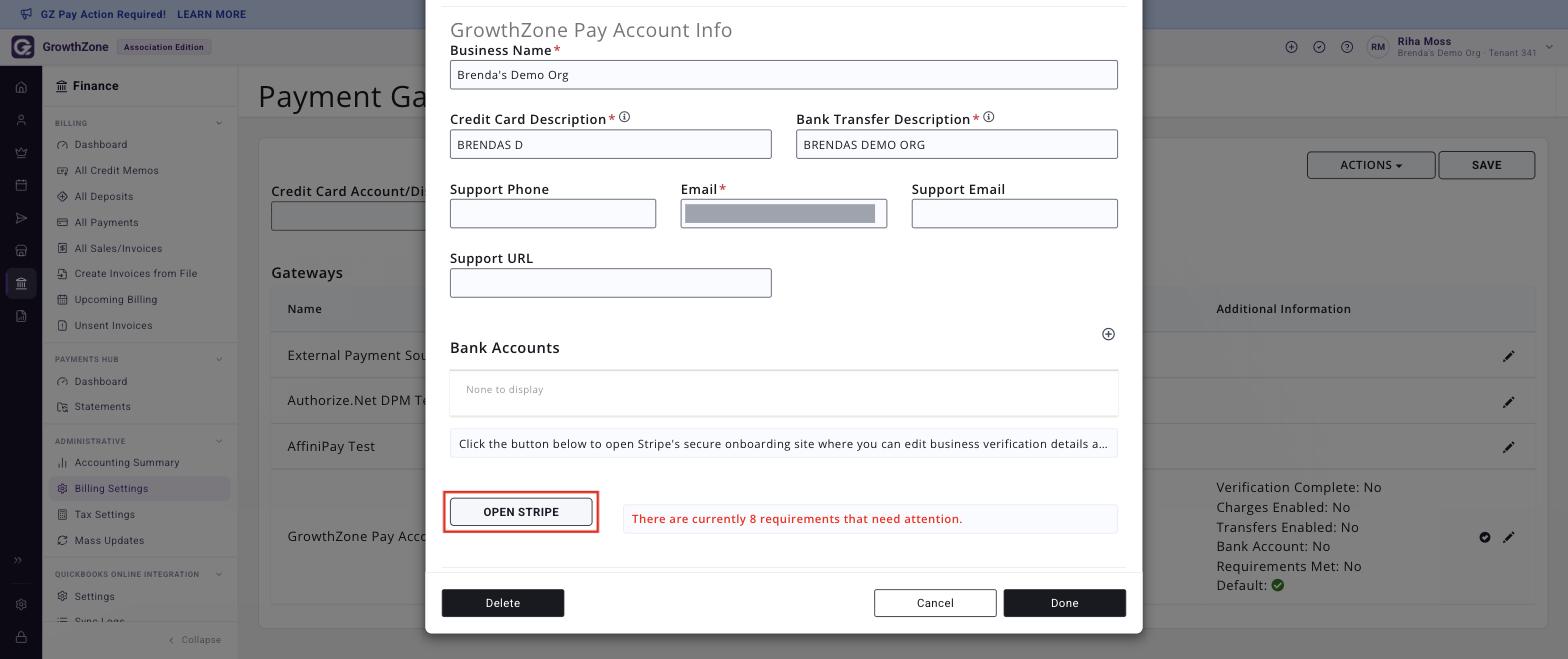The height and width of the screenshot is (659, 1568).
Task: Open the ACTIONS dropdown
Action: pyautogui.click(x=1371, y=165)
